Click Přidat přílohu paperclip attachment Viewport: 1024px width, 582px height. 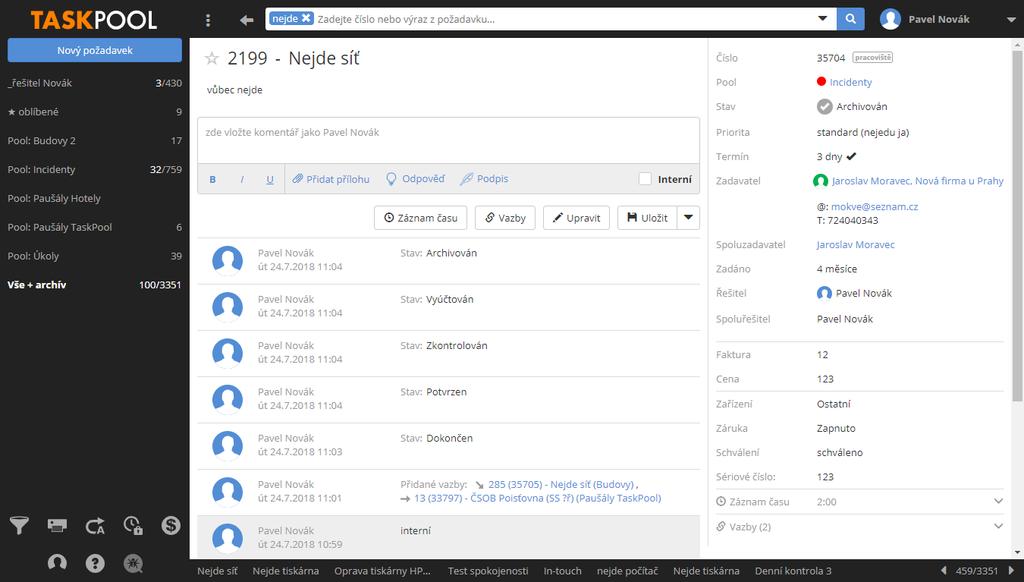pos(330,179)
